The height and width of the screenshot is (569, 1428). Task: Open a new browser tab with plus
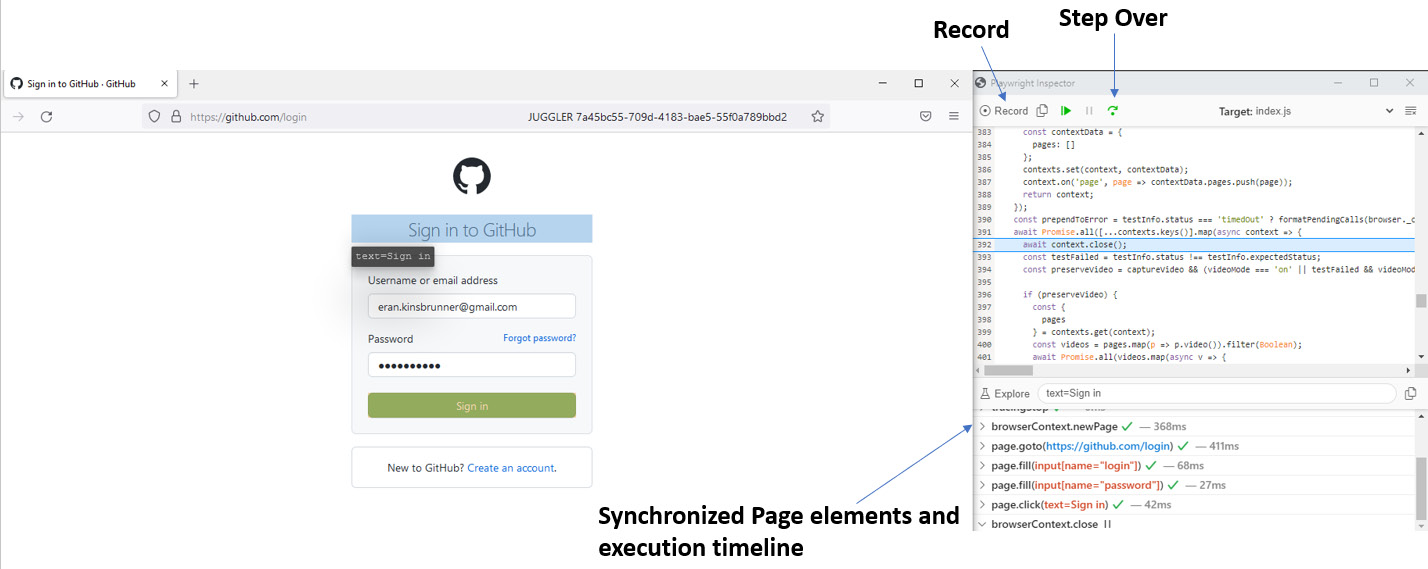tap(194, 84)
